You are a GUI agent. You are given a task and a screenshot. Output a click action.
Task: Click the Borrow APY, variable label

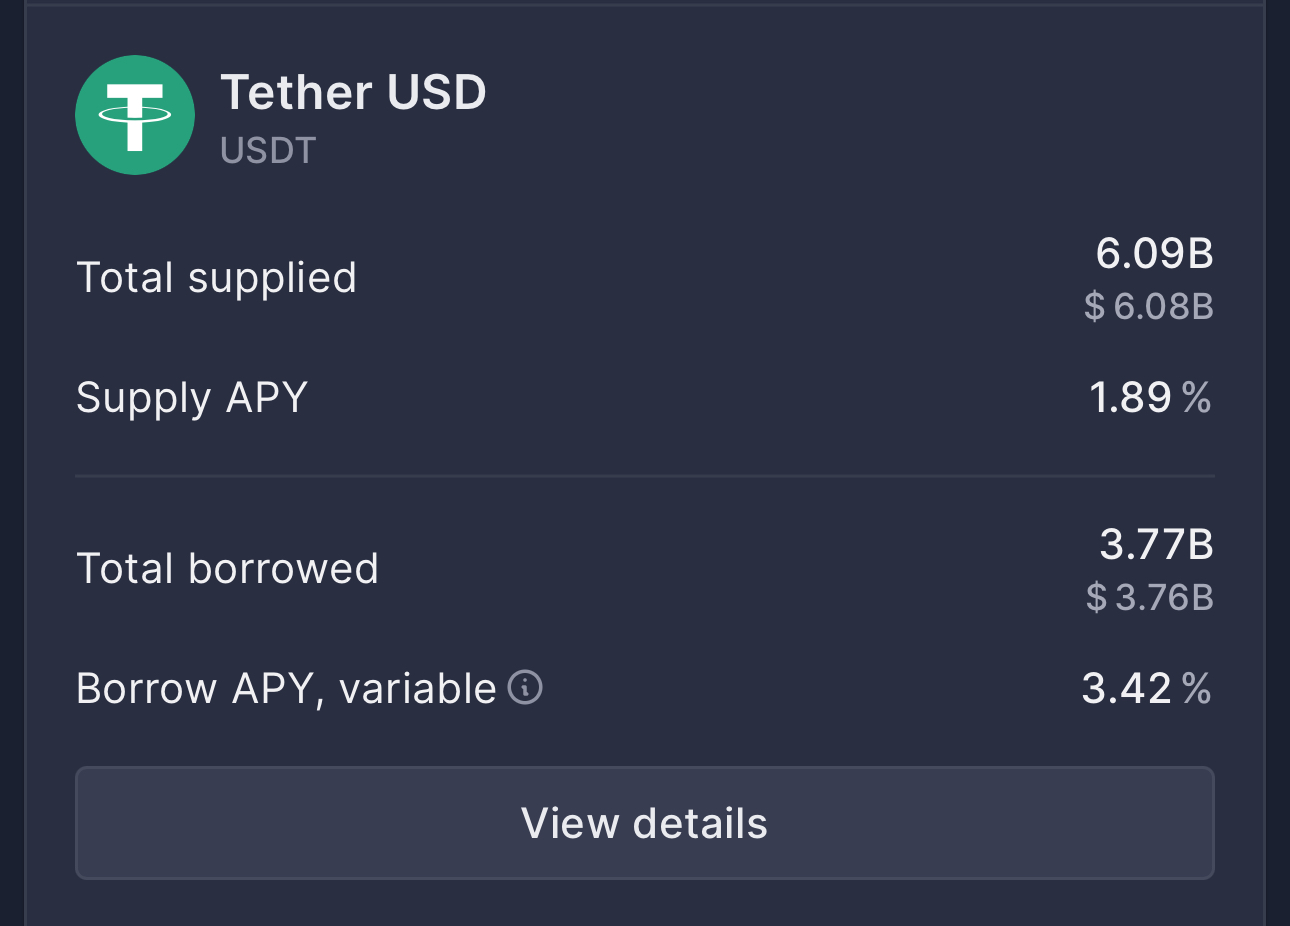pos(286,689)
